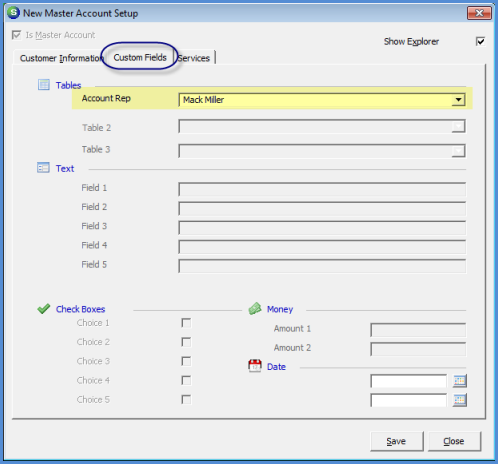Viewport: 498px width, 464px height.
Task: Enable the Choice 5 checkbox
Action: (186, 399)
